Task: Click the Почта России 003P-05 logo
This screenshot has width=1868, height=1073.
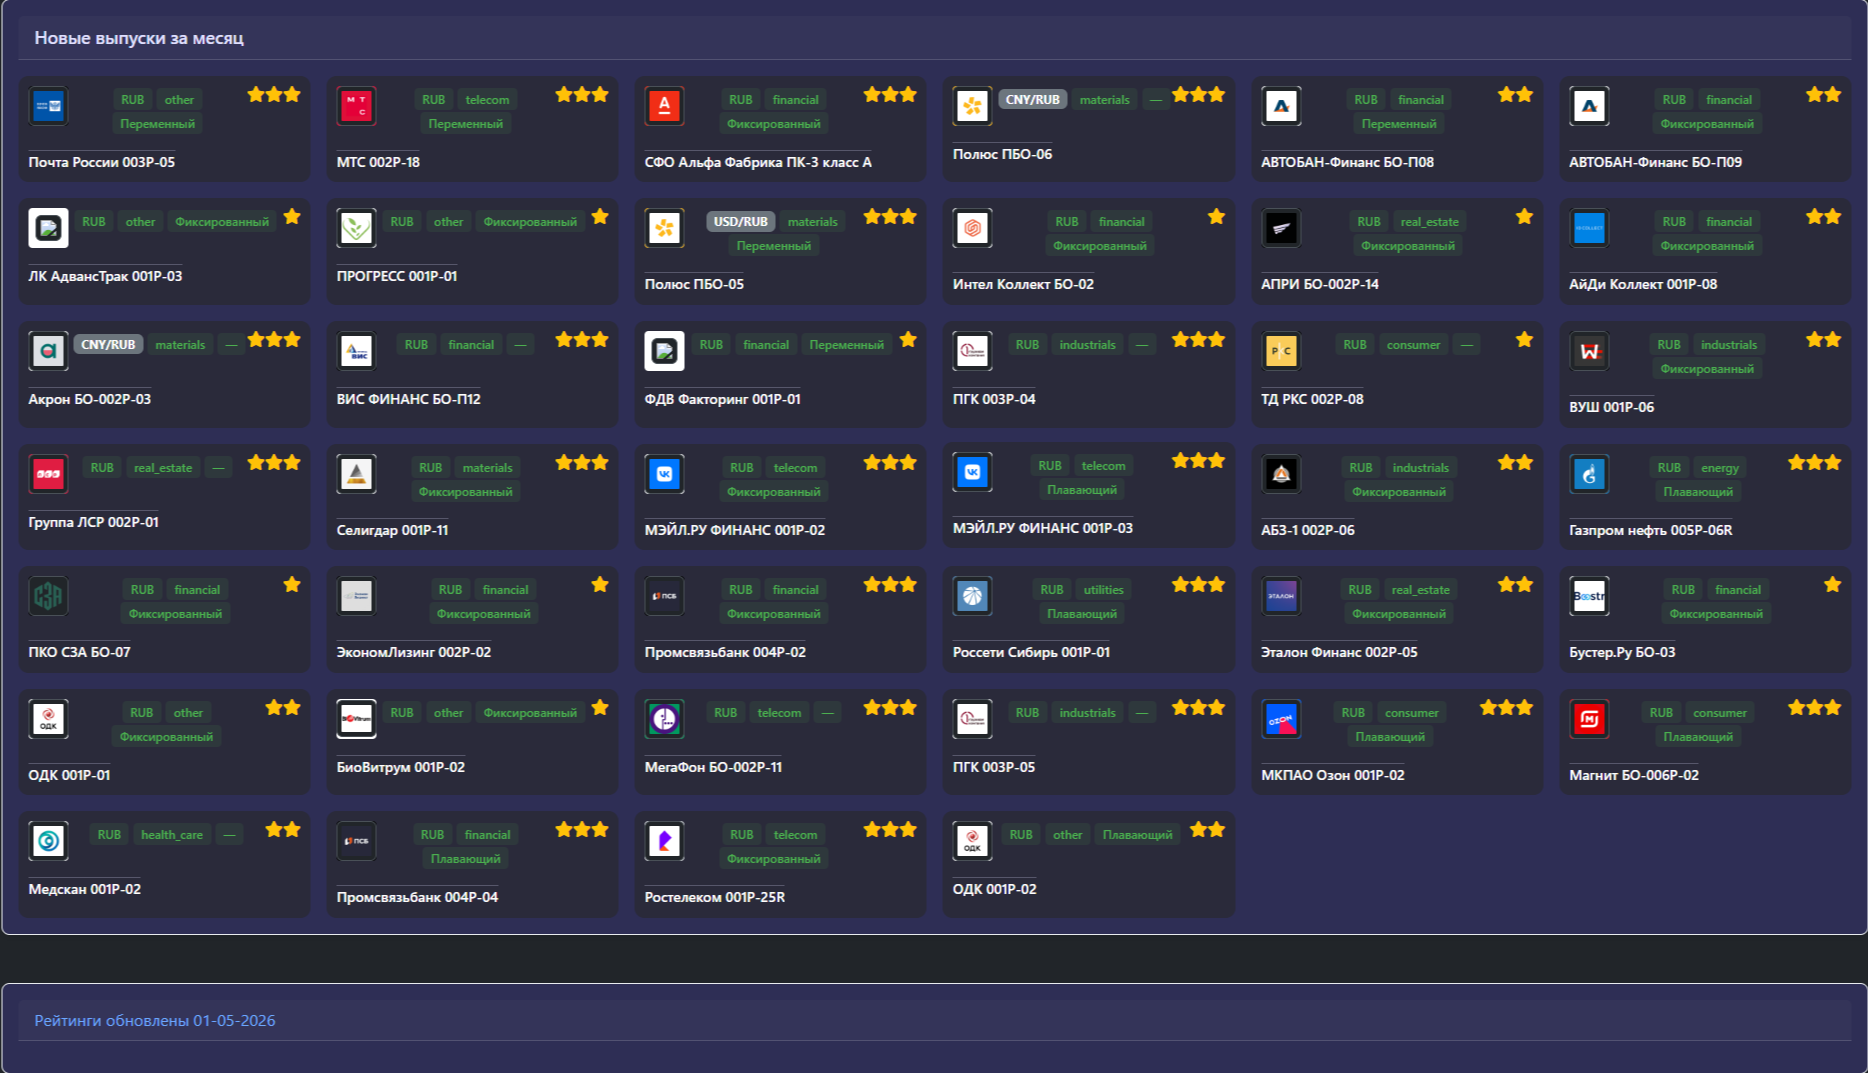Action: pyautogui.click(x=48, y=105)
